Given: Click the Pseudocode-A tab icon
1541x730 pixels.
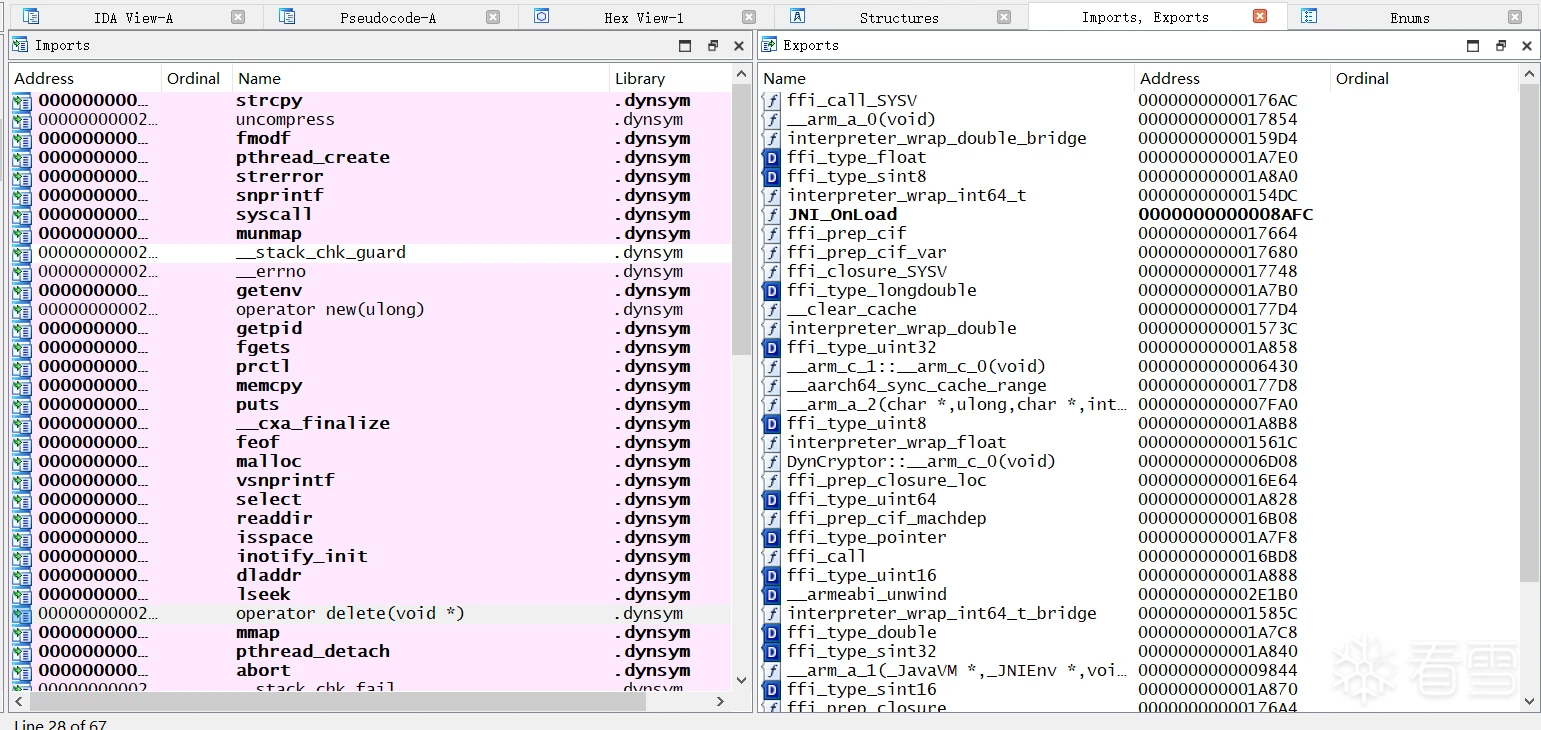Looking at the screenshot, I should pos(287,17).
